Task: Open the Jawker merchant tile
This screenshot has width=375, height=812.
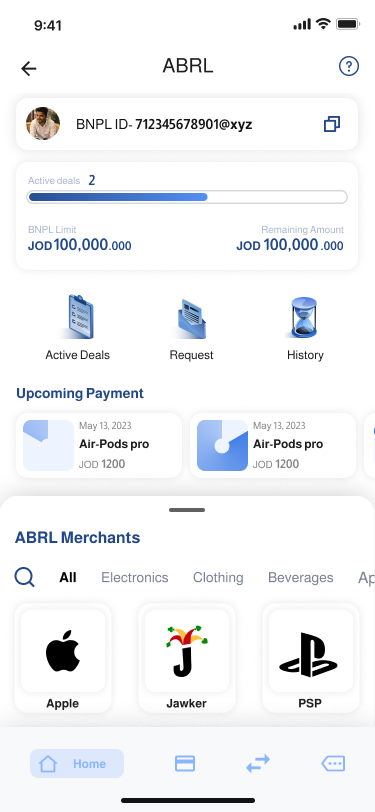Action: (x=186, y=658)
